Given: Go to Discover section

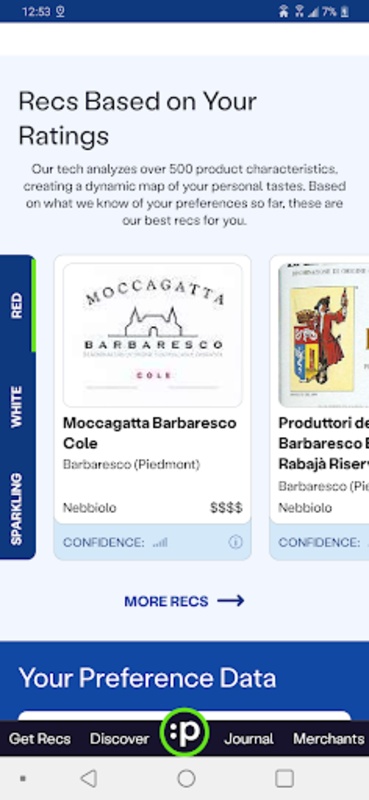Looking at the screenshot, I should click(119, 738).
